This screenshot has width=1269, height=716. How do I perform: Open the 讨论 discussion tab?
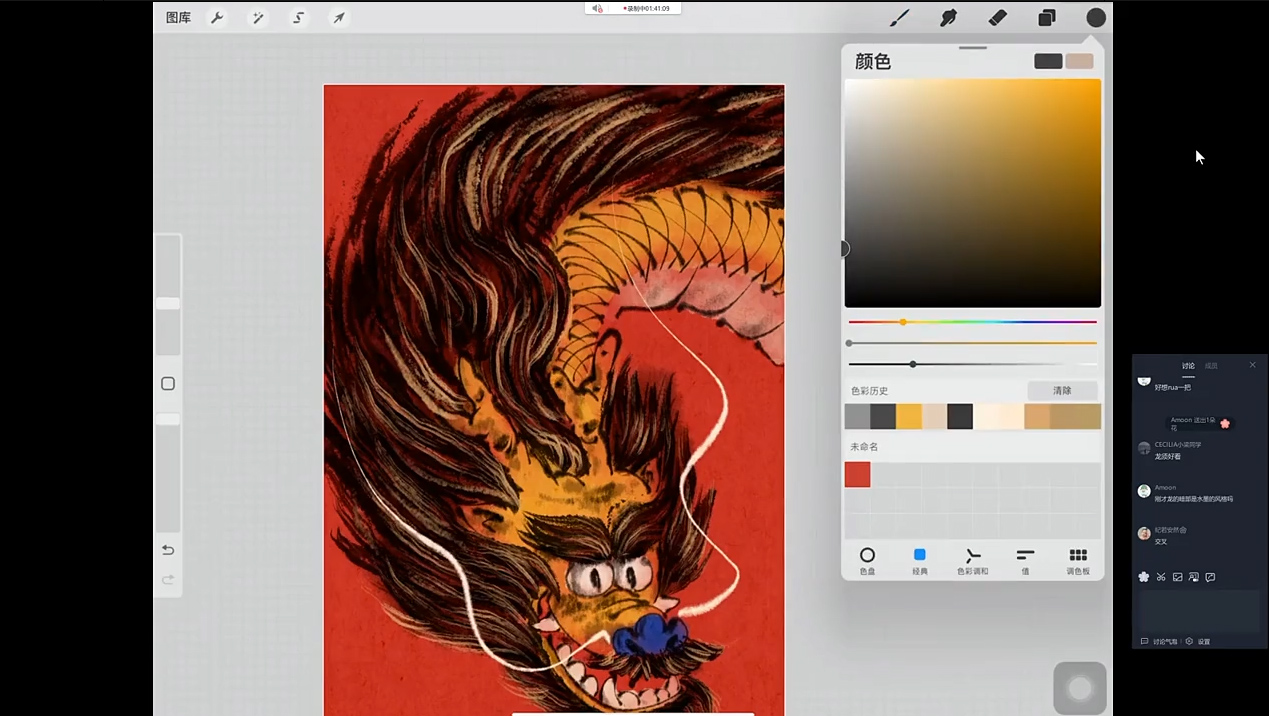click(x=1188, y=366)
